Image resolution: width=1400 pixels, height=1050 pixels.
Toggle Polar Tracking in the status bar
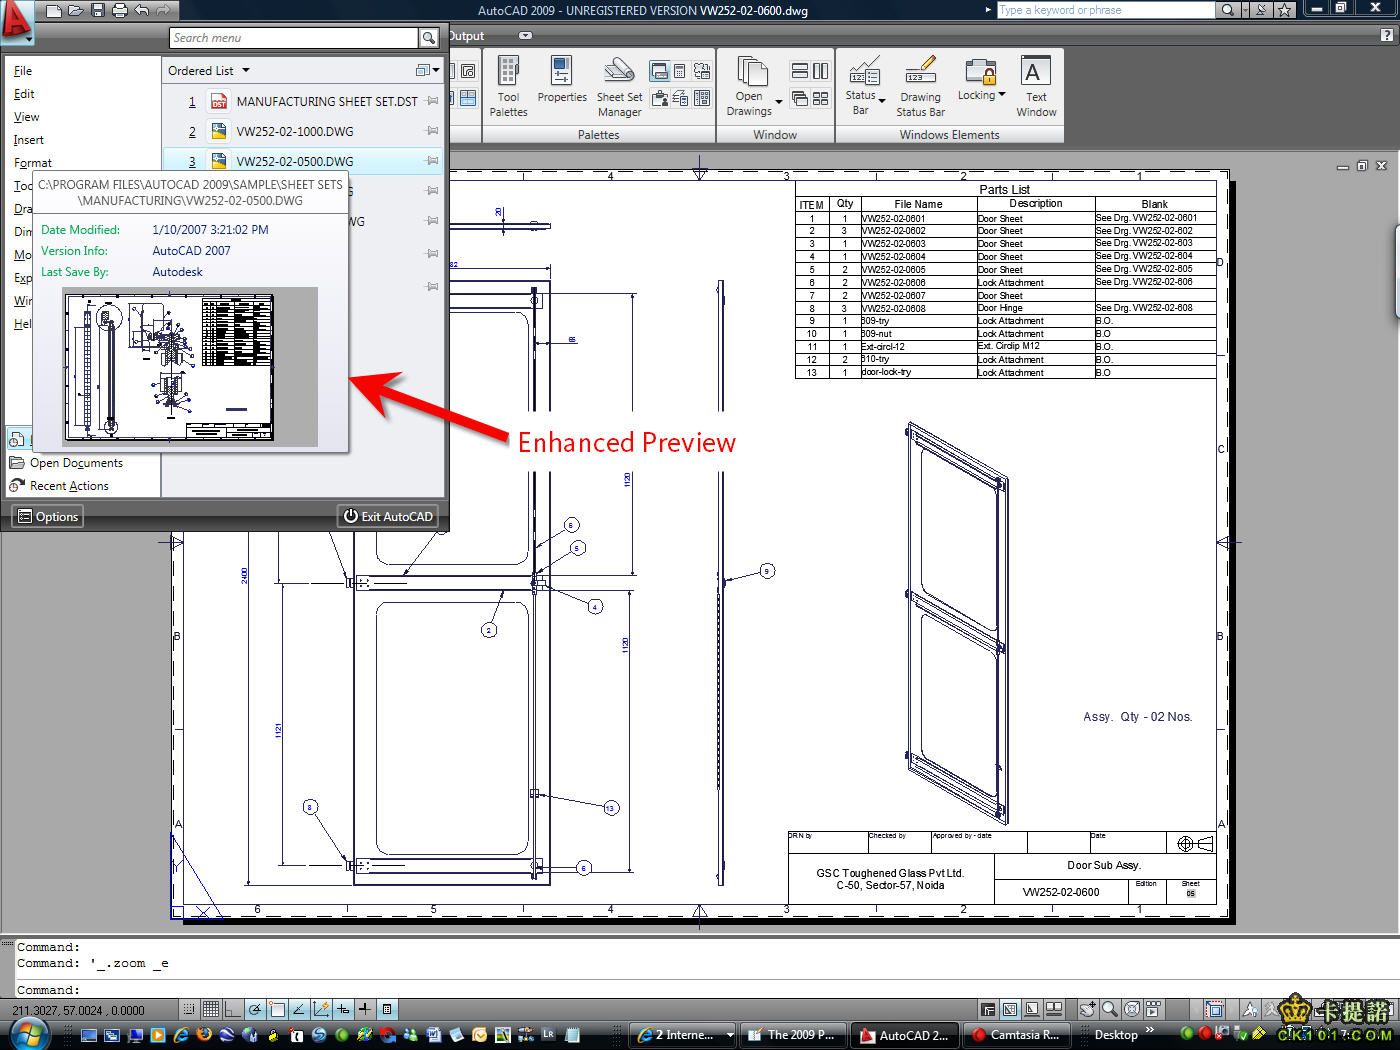pyautogui.click(x=256, y=1009)
